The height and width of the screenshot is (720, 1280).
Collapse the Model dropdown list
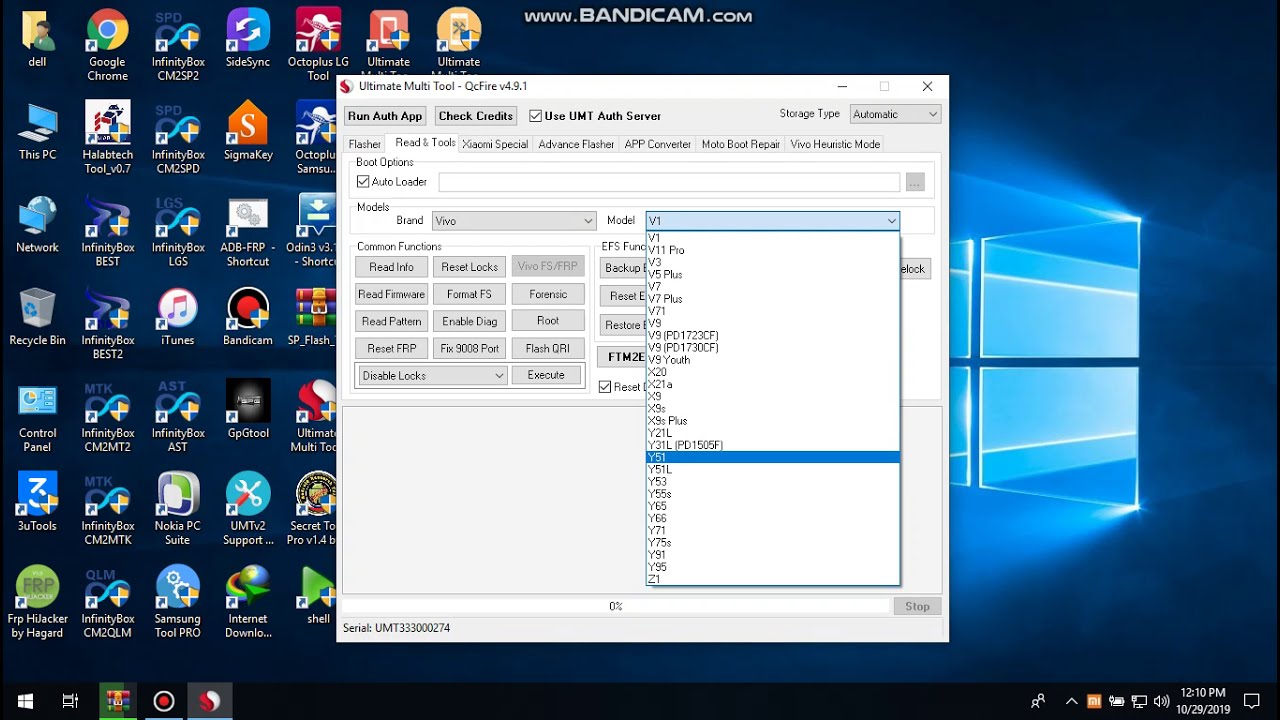[891, 221]
